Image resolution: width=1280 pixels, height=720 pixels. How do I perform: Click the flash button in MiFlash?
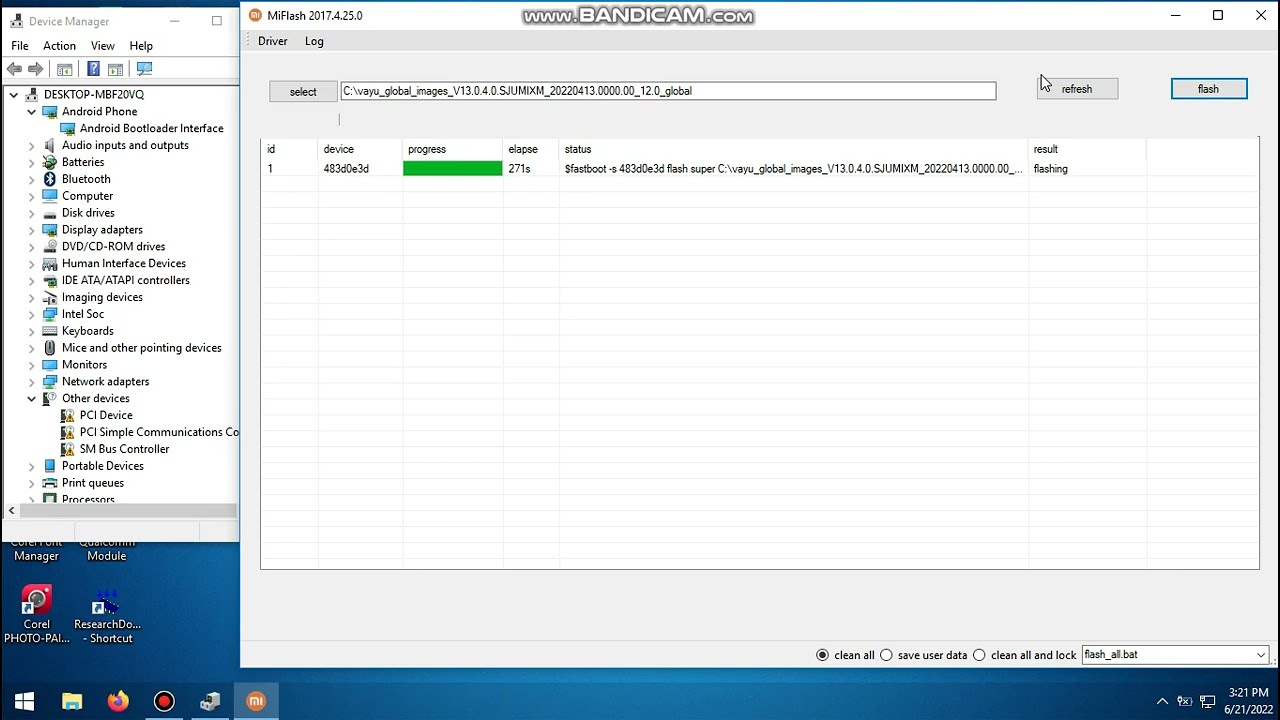pos(1208,89)
